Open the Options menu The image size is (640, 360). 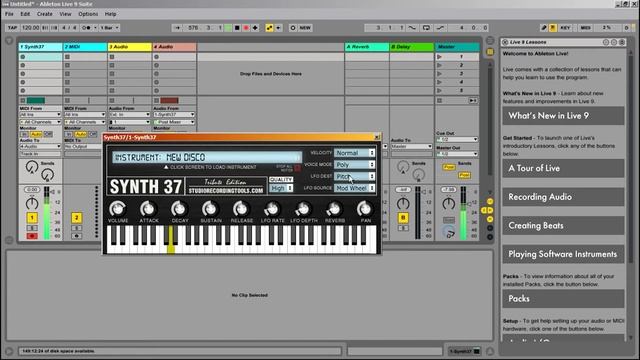(x=88, y=14)
